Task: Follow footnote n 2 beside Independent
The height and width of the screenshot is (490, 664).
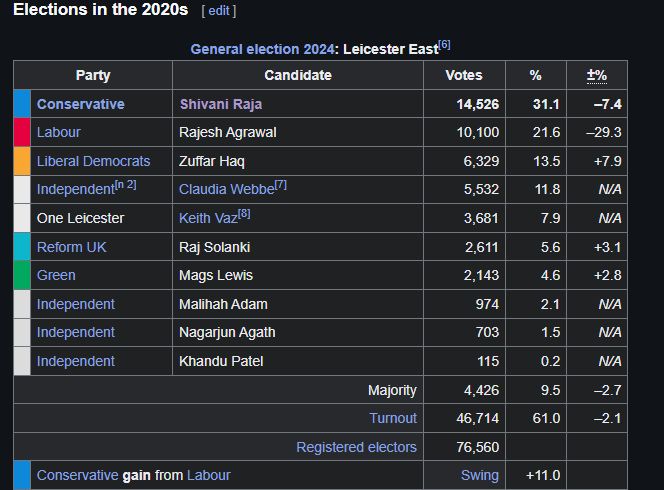Action: pos(126,185)
